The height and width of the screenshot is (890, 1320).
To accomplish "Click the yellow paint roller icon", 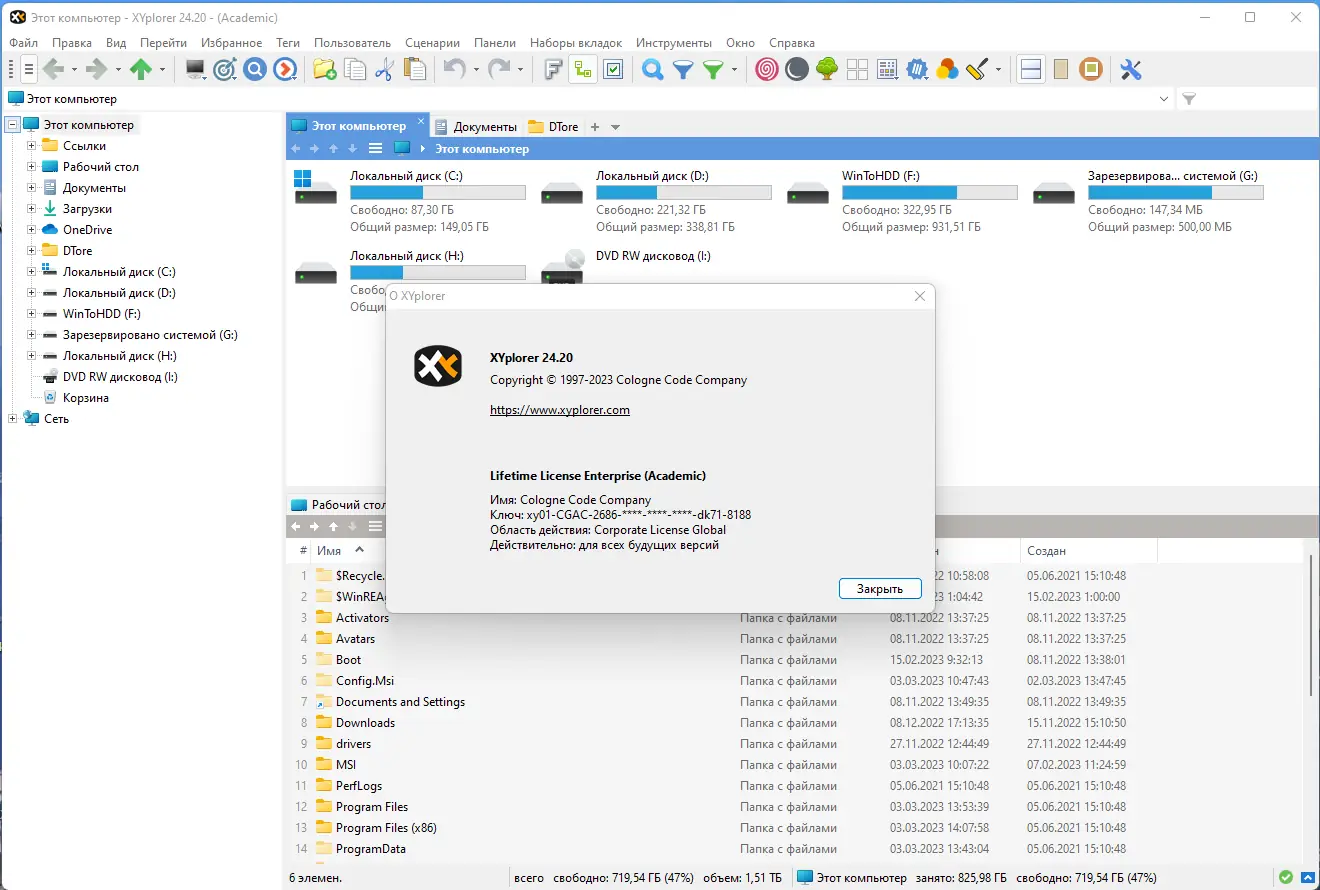I will [977, 69].
